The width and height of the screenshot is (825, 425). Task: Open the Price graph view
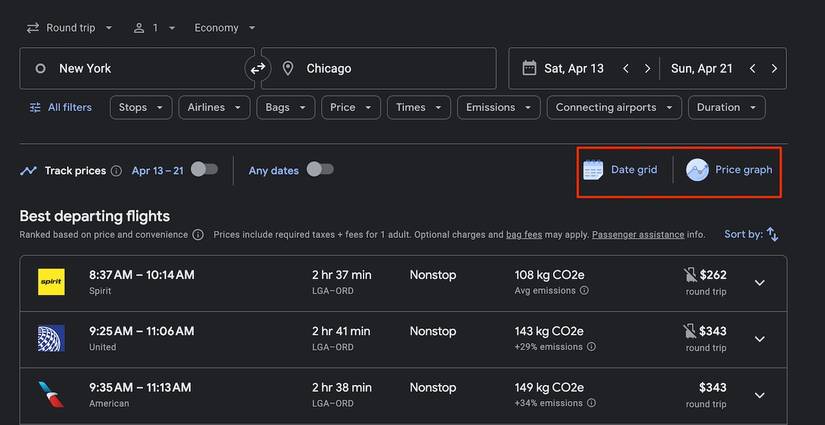730,170
